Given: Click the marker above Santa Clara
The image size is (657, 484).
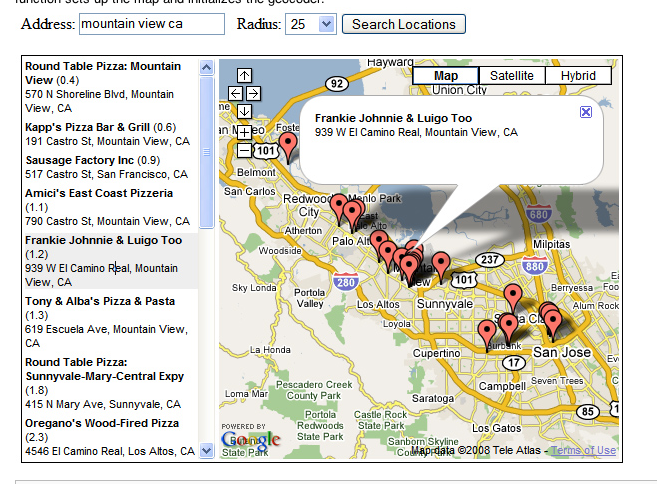Looking at the screenshot, I should pyautogui.click(x=512, y=295).
